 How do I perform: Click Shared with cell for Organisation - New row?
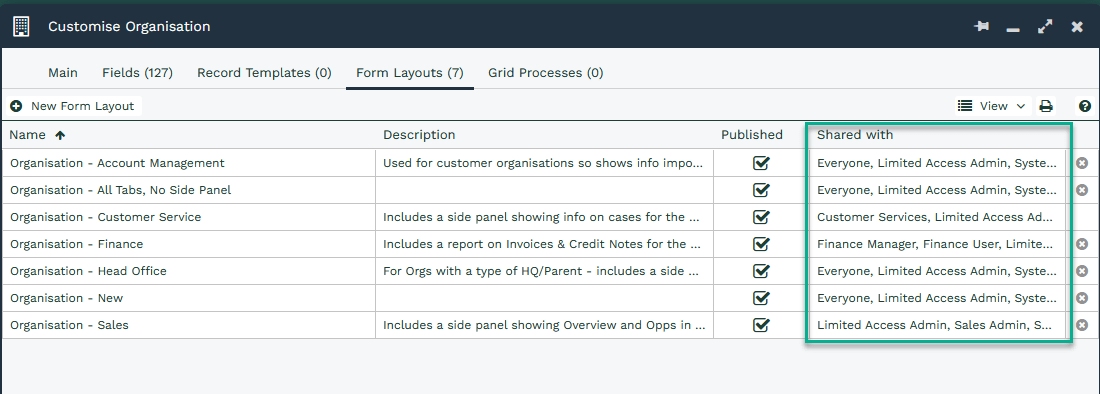937,298
